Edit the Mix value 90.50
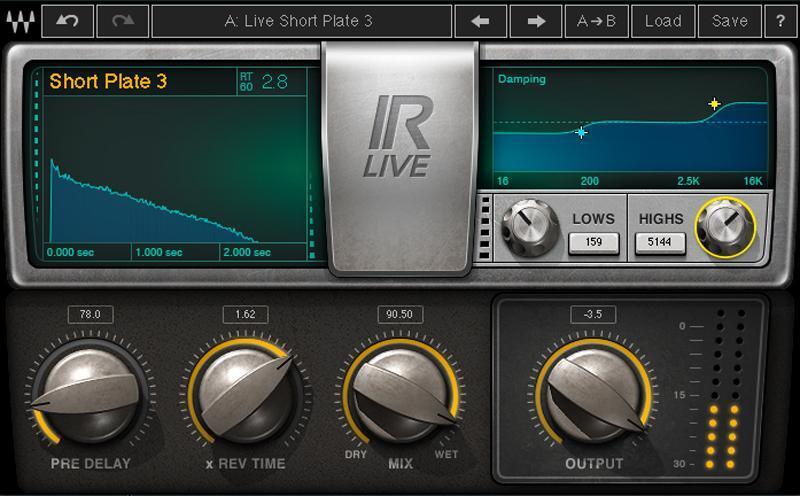 (399, 314)
